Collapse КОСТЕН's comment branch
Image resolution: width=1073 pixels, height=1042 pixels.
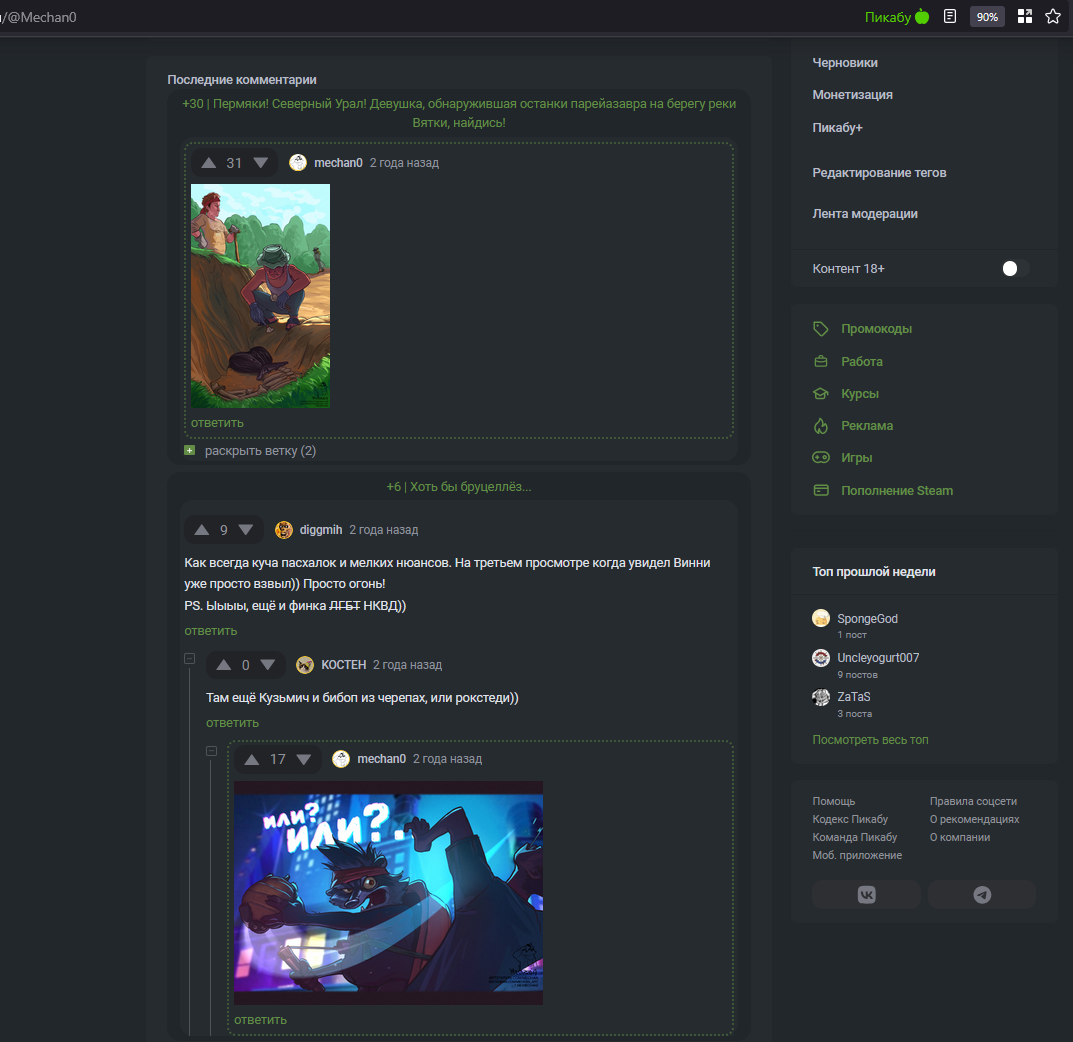190,658
